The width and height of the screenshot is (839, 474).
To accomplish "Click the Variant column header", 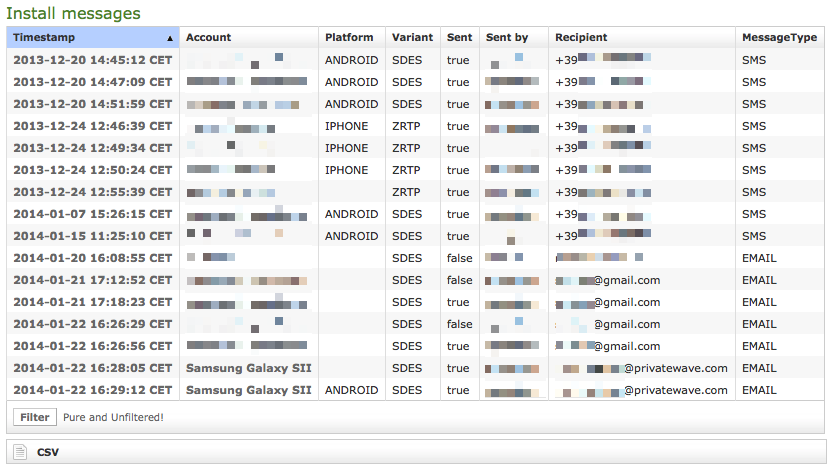I will point(412,38).
